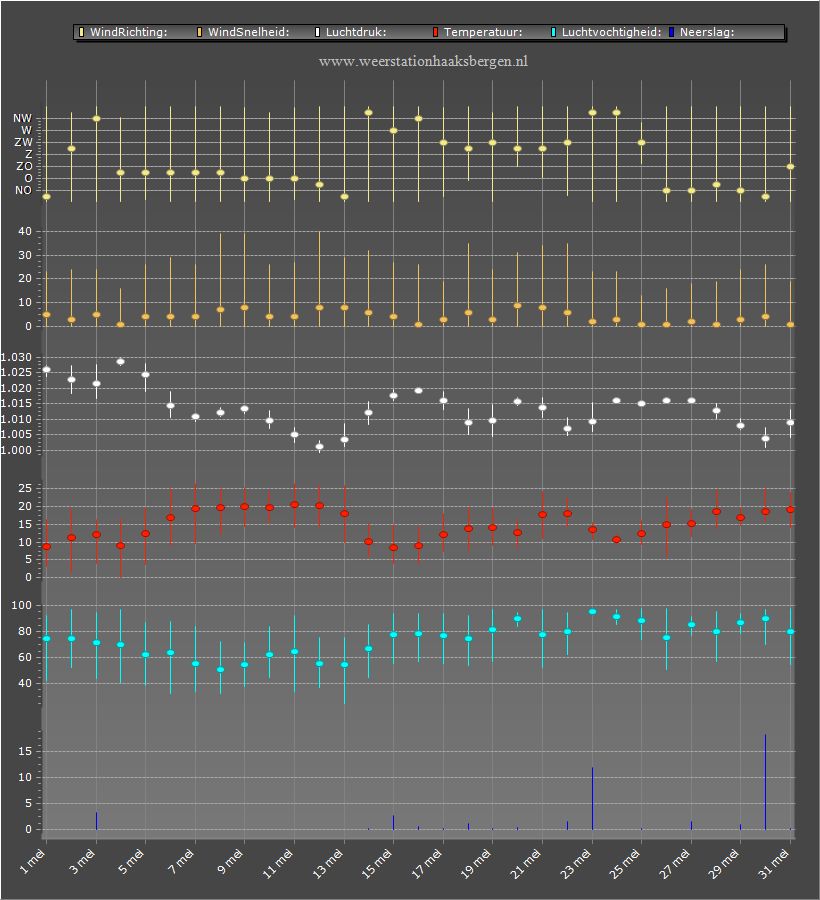
Task: Click the NO wind direction axis label
Action: point(24,191)
